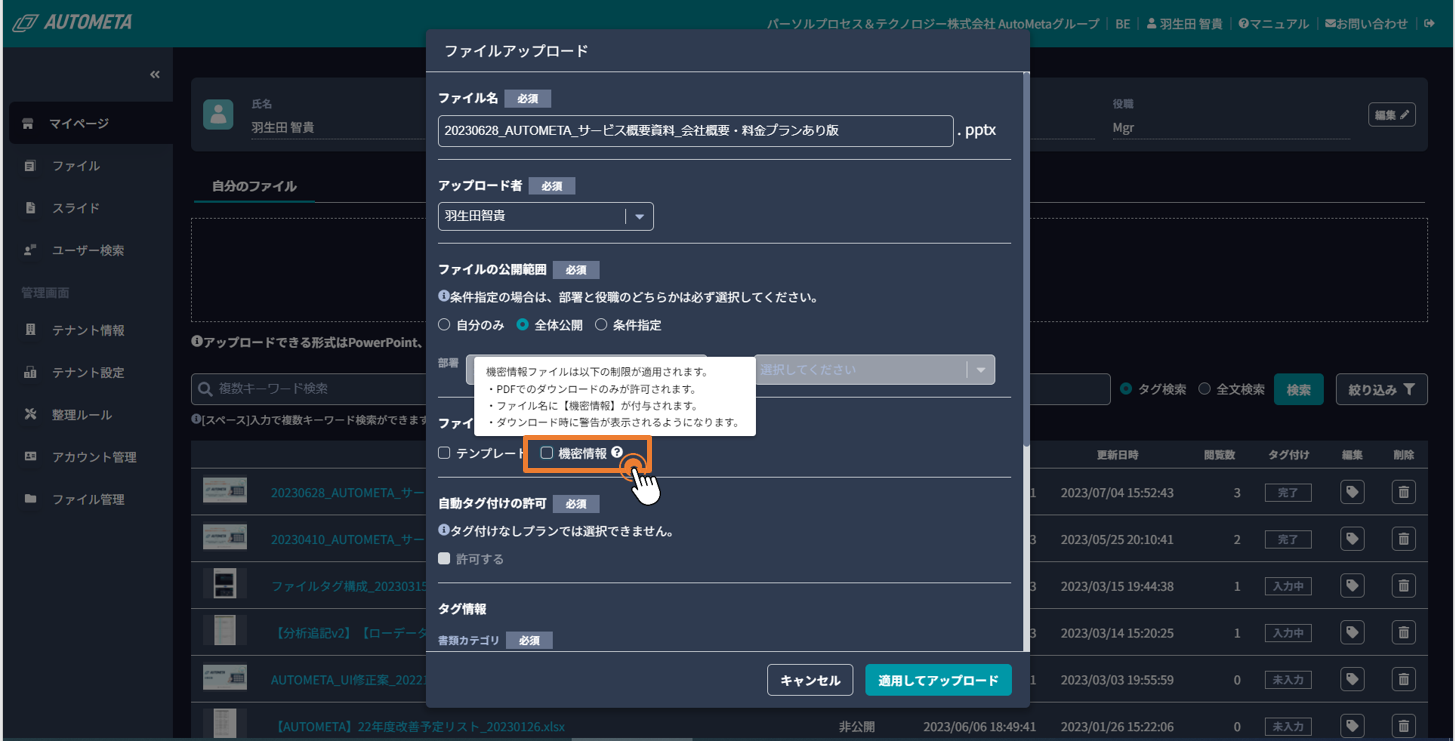Click the trash icon for the AUTOMETA_UI修正案 row
Viewport: 1455px width, 741px height.
point(1404,680)
